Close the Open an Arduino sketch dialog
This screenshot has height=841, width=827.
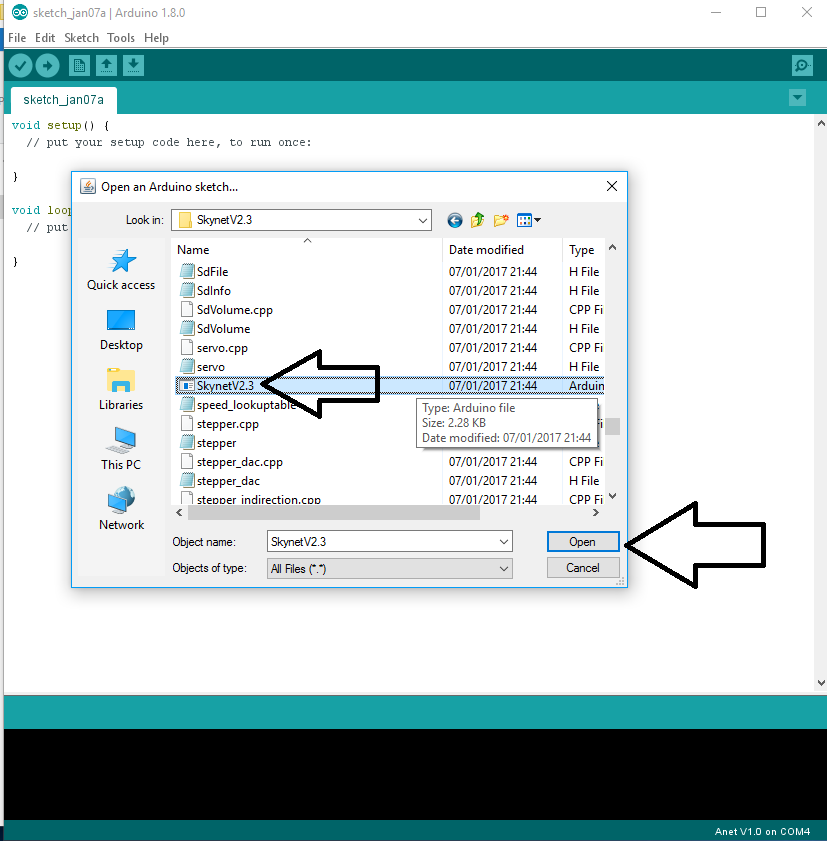tap(612, 187)
